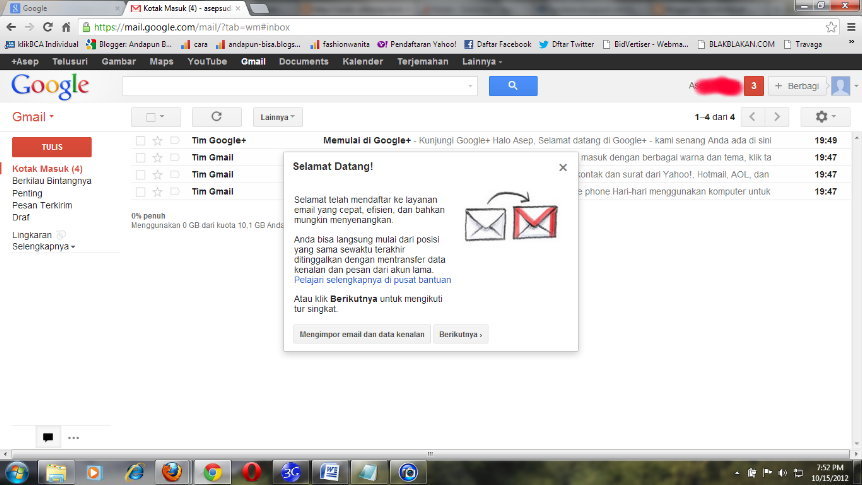Image resolution: width=862 pixels, height=485 pixels.
Task: Open Kotak Masuk (4) folder
Action: (47, 169)
